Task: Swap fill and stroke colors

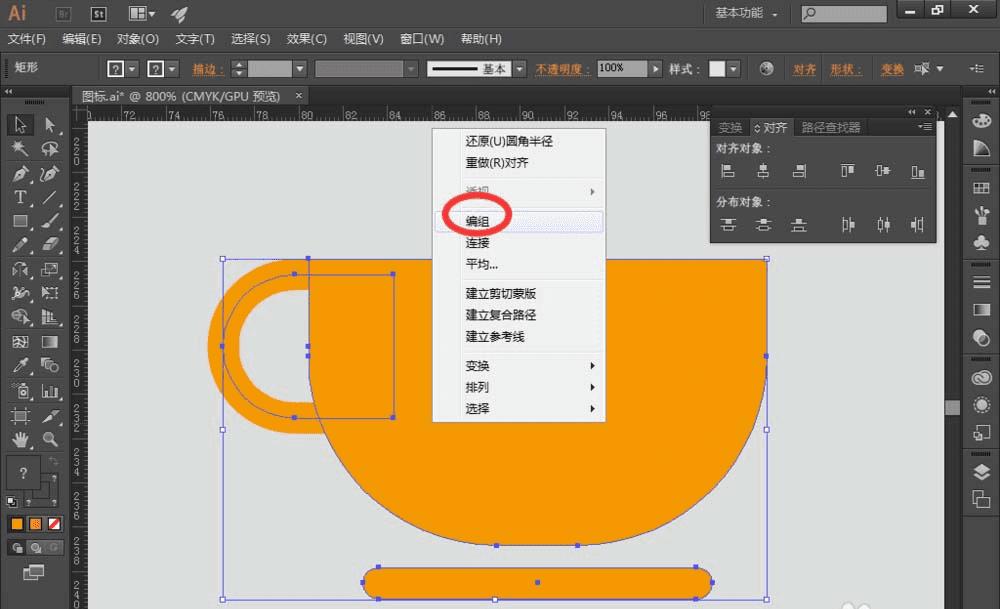Action: point(54,461)
